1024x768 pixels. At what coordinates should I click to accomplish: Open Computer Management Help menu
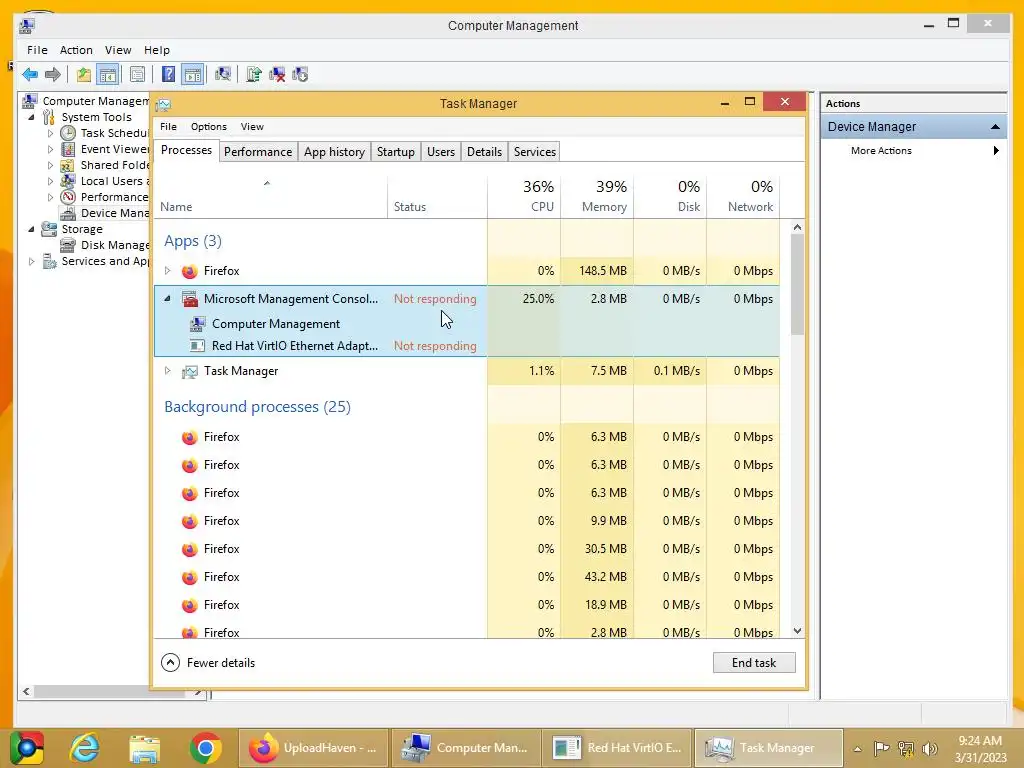157,50
